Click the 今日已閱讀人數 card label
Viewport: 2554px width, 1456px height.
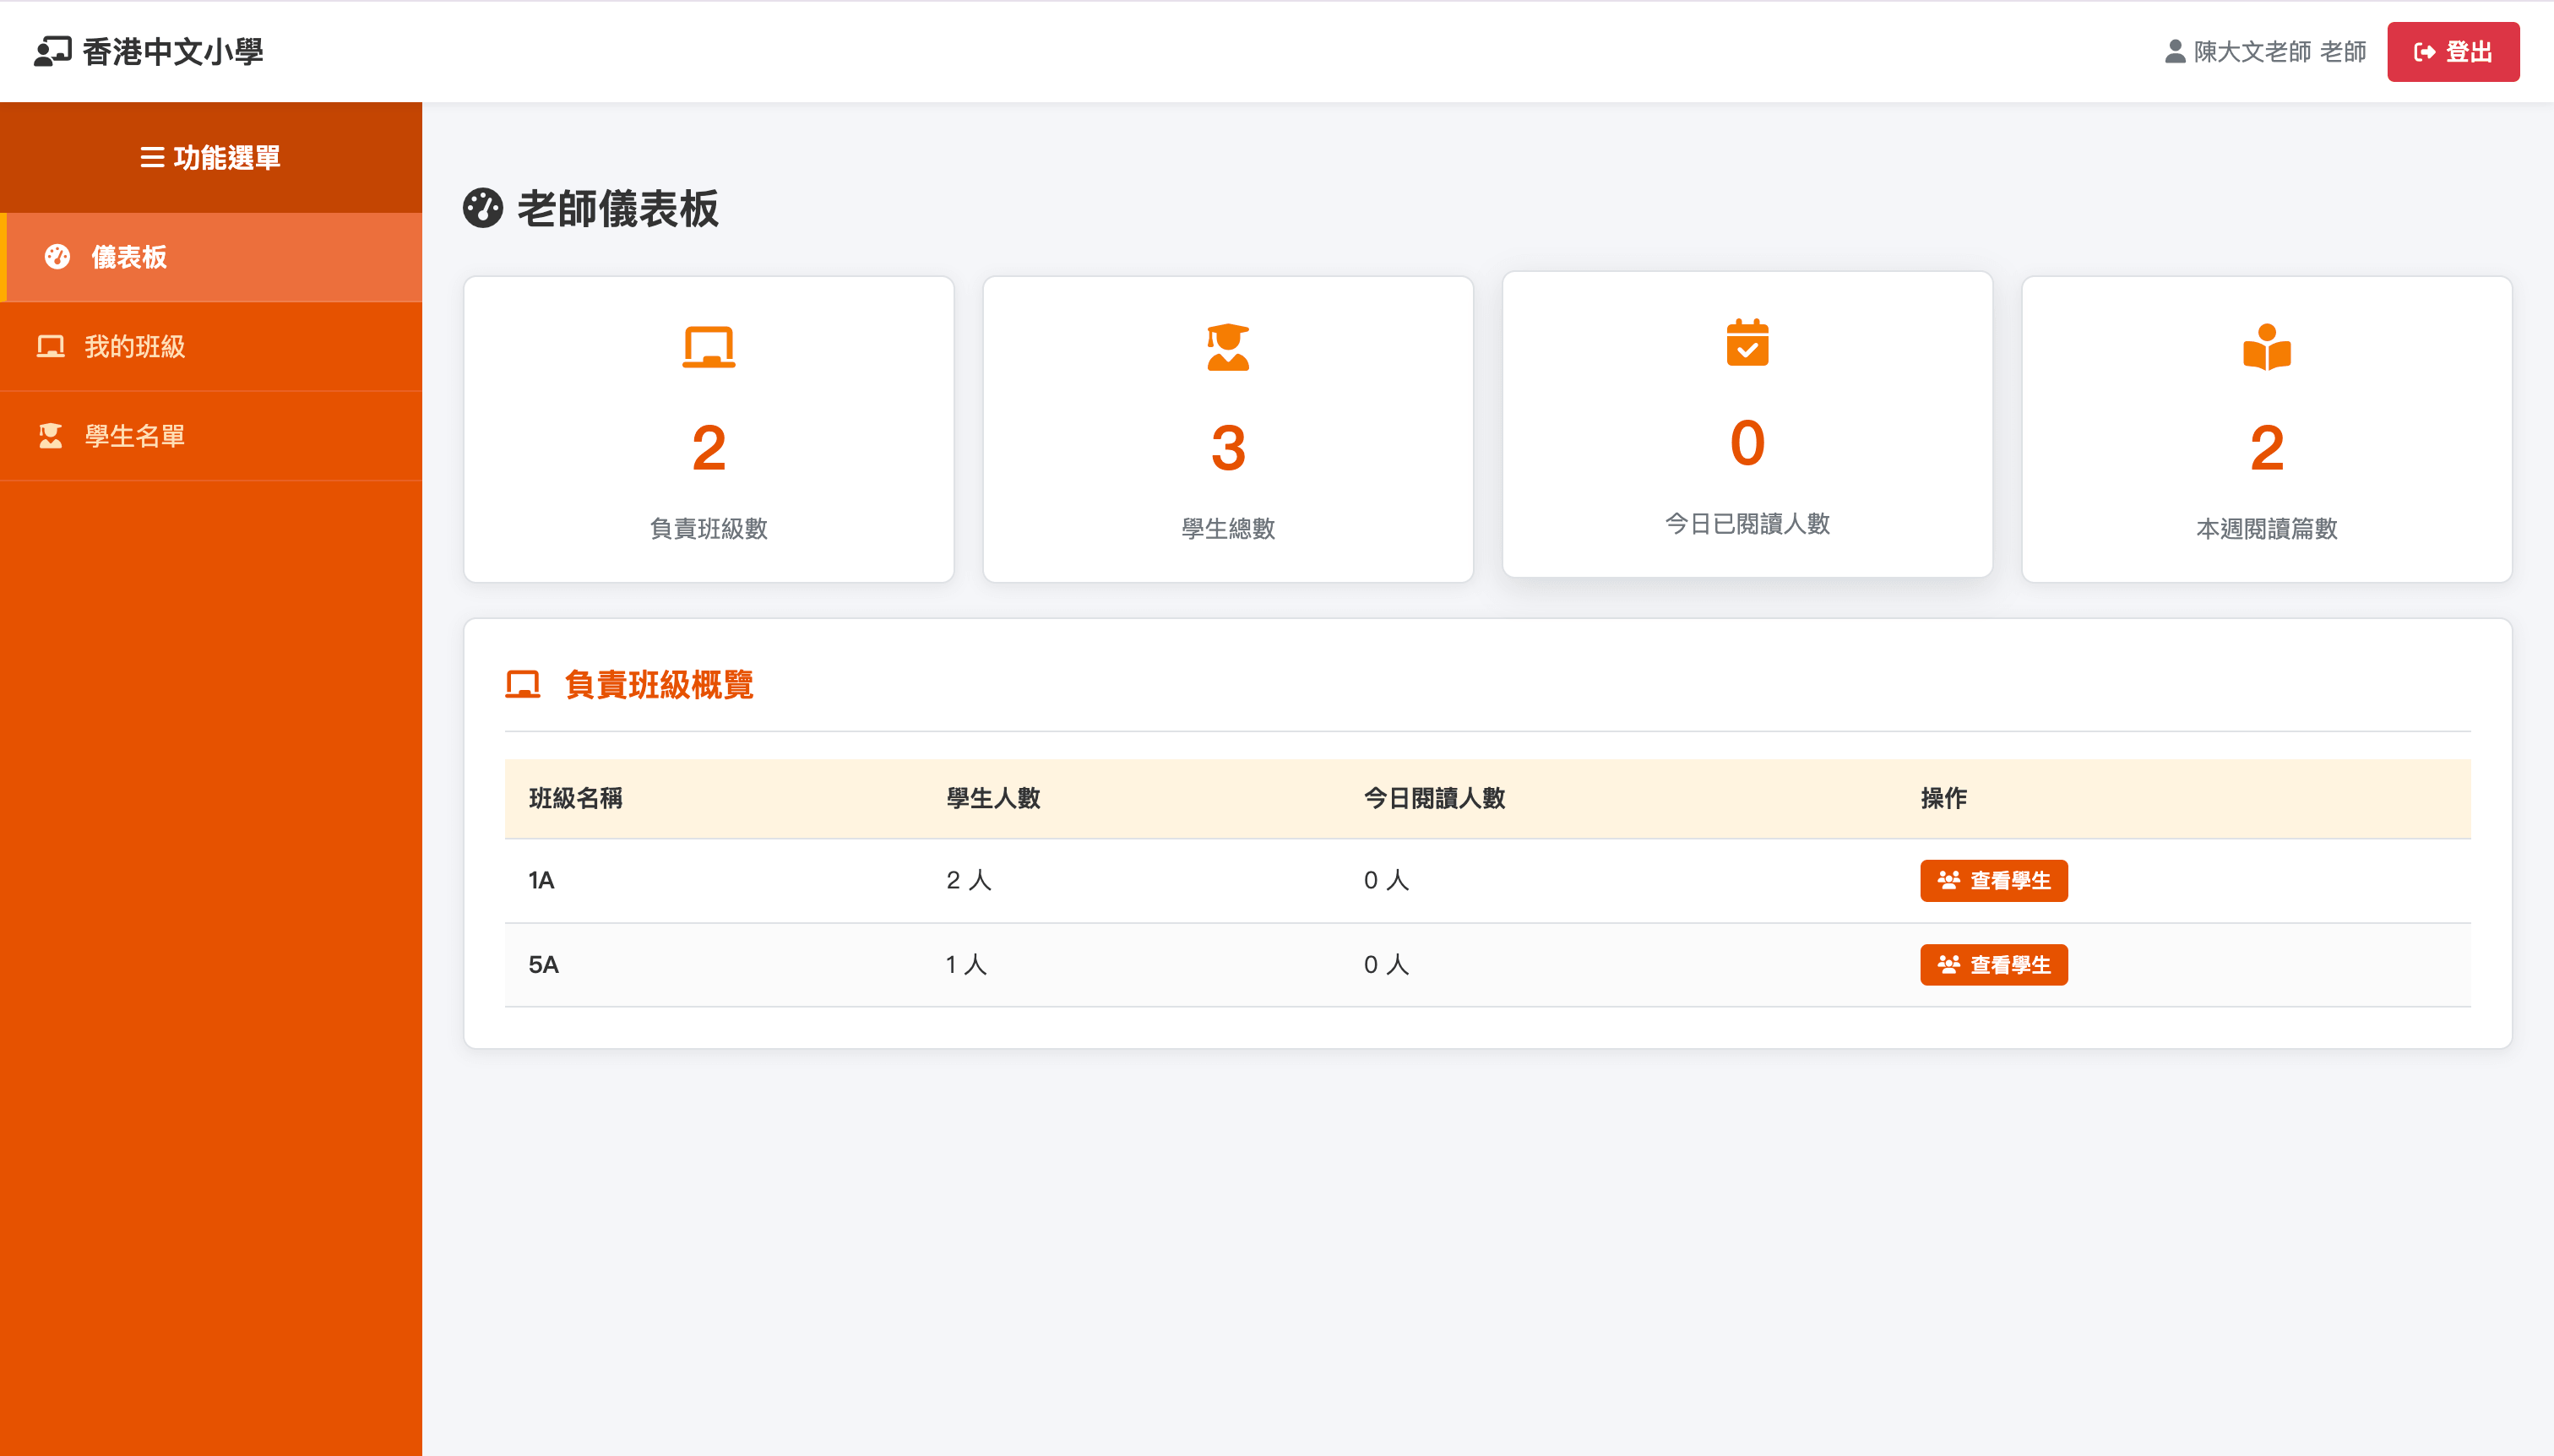tap(1747, 524)
